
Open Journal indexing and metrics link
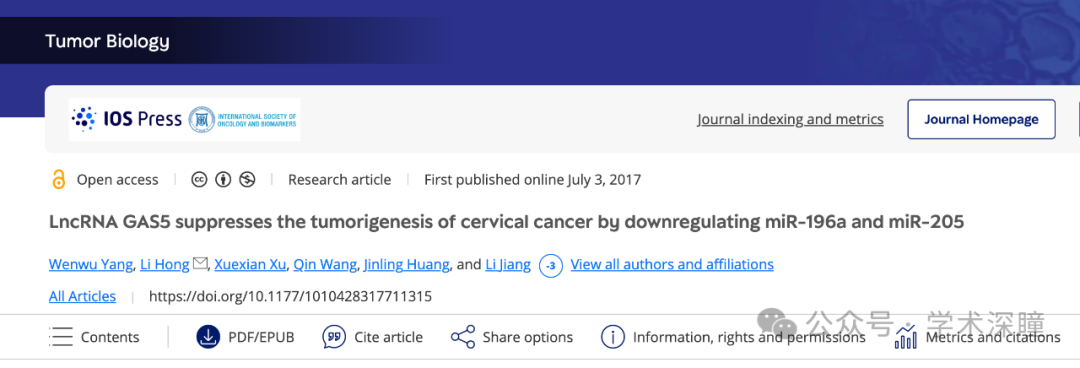[790, 119]
